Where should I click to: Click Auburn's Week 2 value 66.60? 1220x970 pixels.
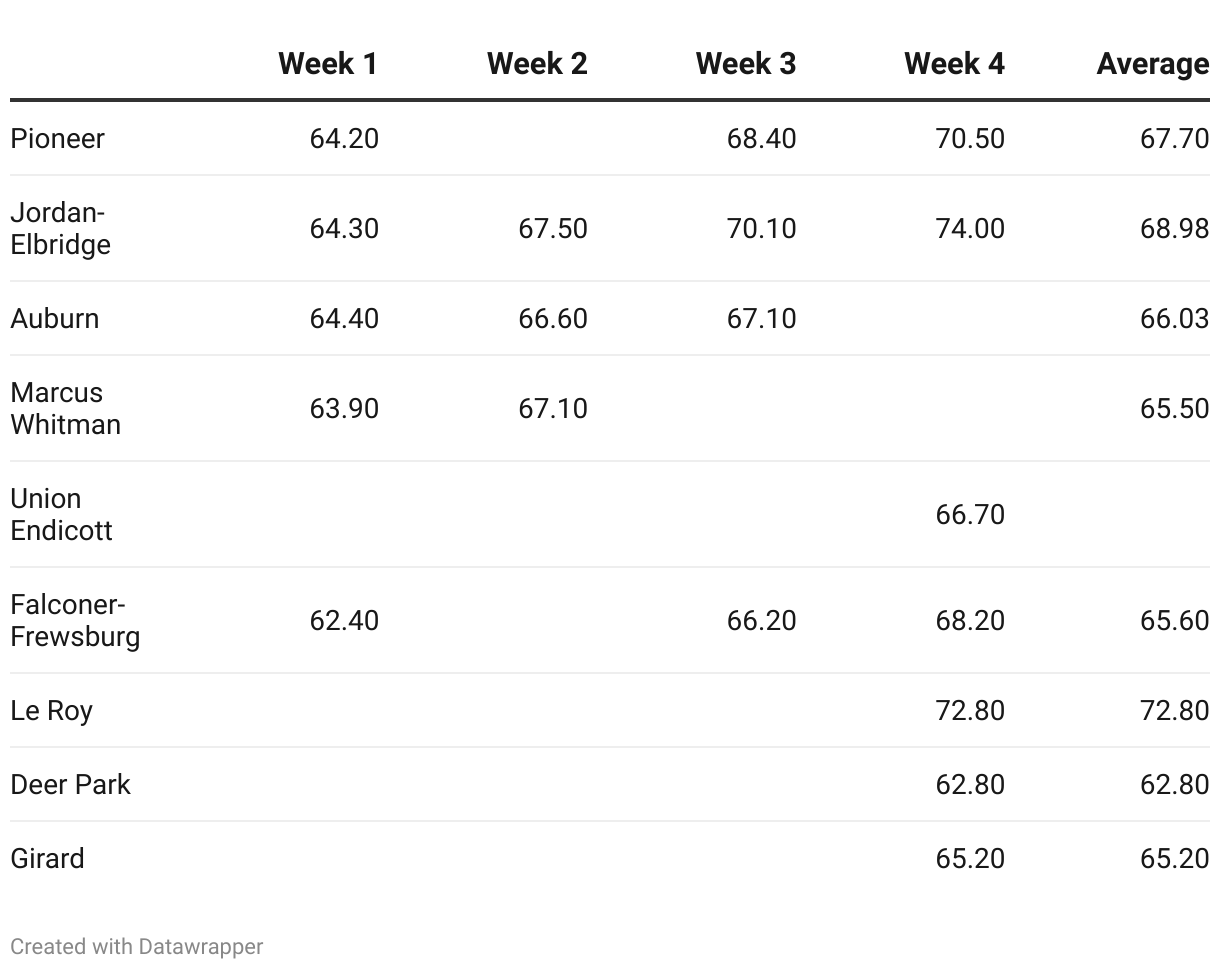(553, 318)
